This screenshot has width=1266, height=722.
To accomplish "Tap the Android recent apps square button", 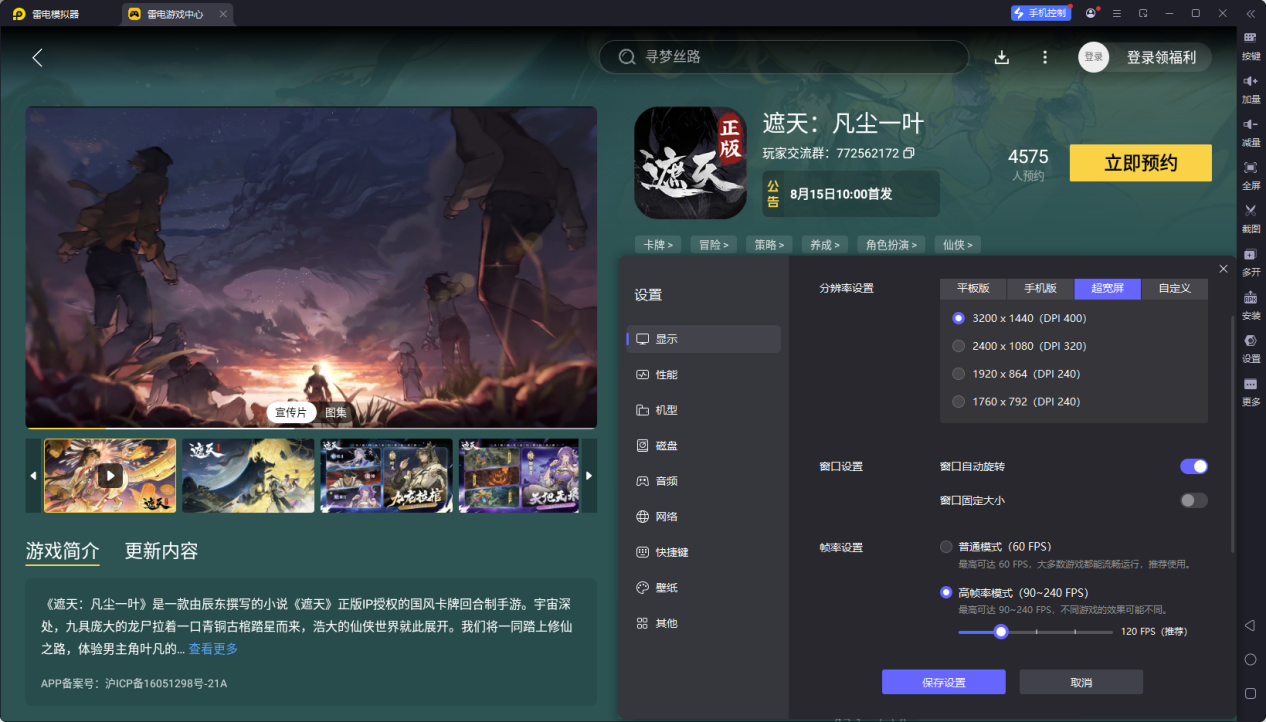I will click(1250, 694).
